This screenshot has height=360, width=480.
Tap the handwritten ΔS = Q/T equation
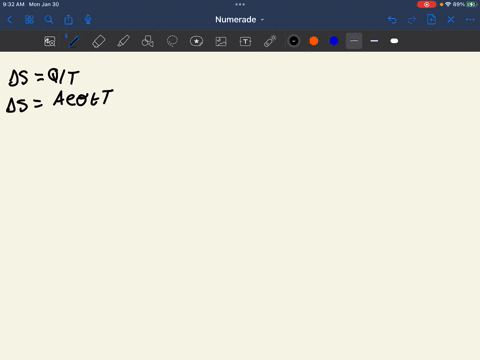pyautogui.click(x=44, y=78)
